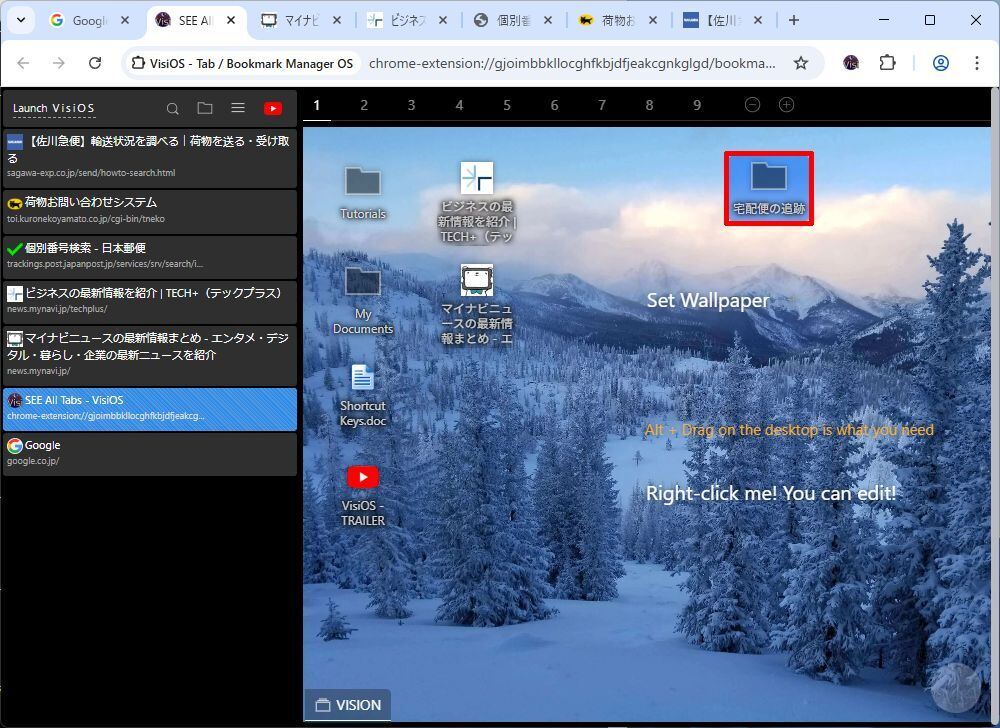Select the 宅配便の追跡 folder on desktop
Viewport: 1000px width, 728px height.
[768, 188]
